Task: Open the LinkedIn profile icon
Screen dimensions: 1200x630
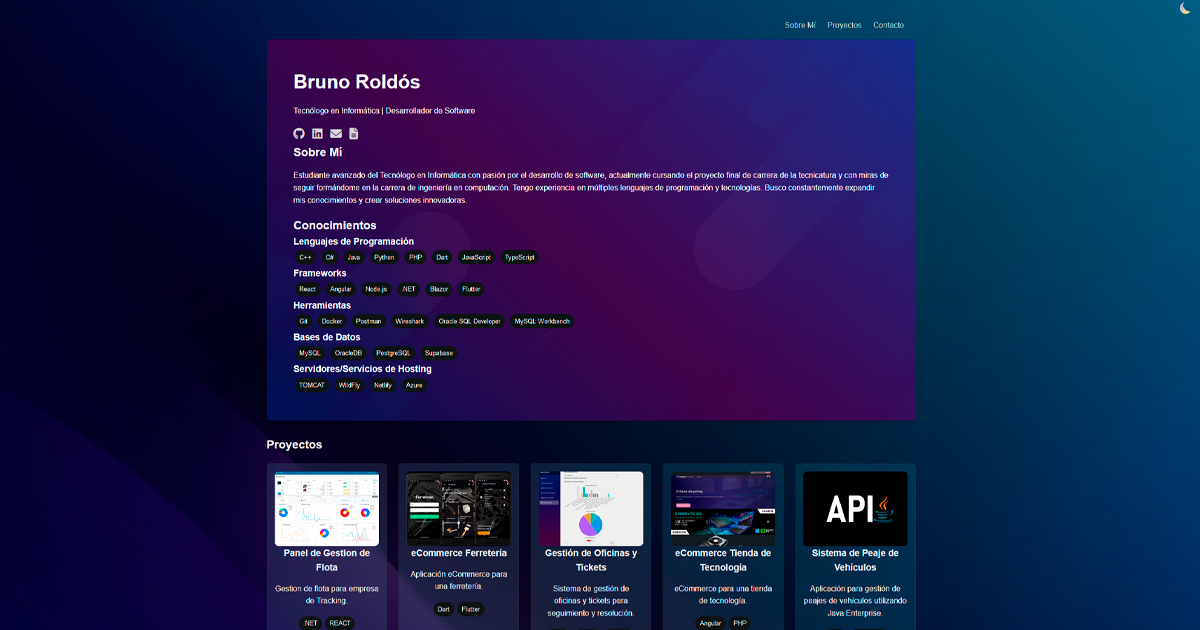Action: [317, 133]
